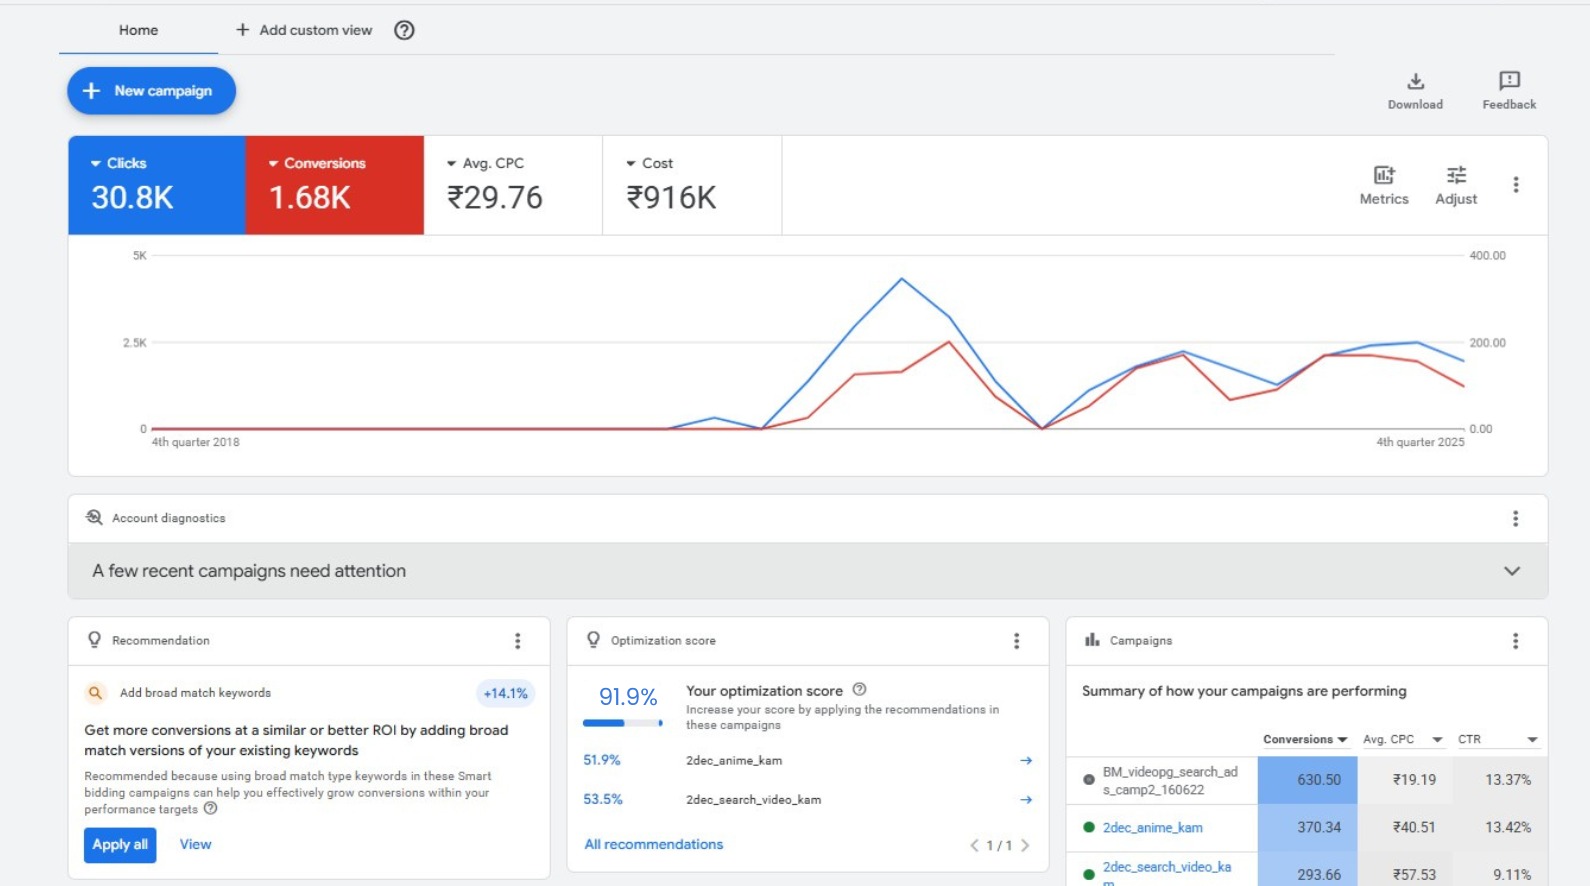Open the Metrics chart icon

point(1384,176)
